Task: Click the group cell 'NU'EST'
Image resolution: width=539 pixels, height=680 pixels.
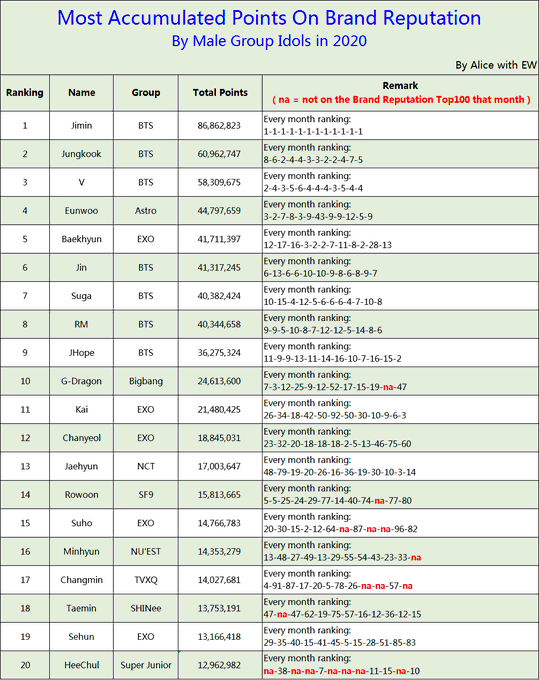Action: (146, 552)
